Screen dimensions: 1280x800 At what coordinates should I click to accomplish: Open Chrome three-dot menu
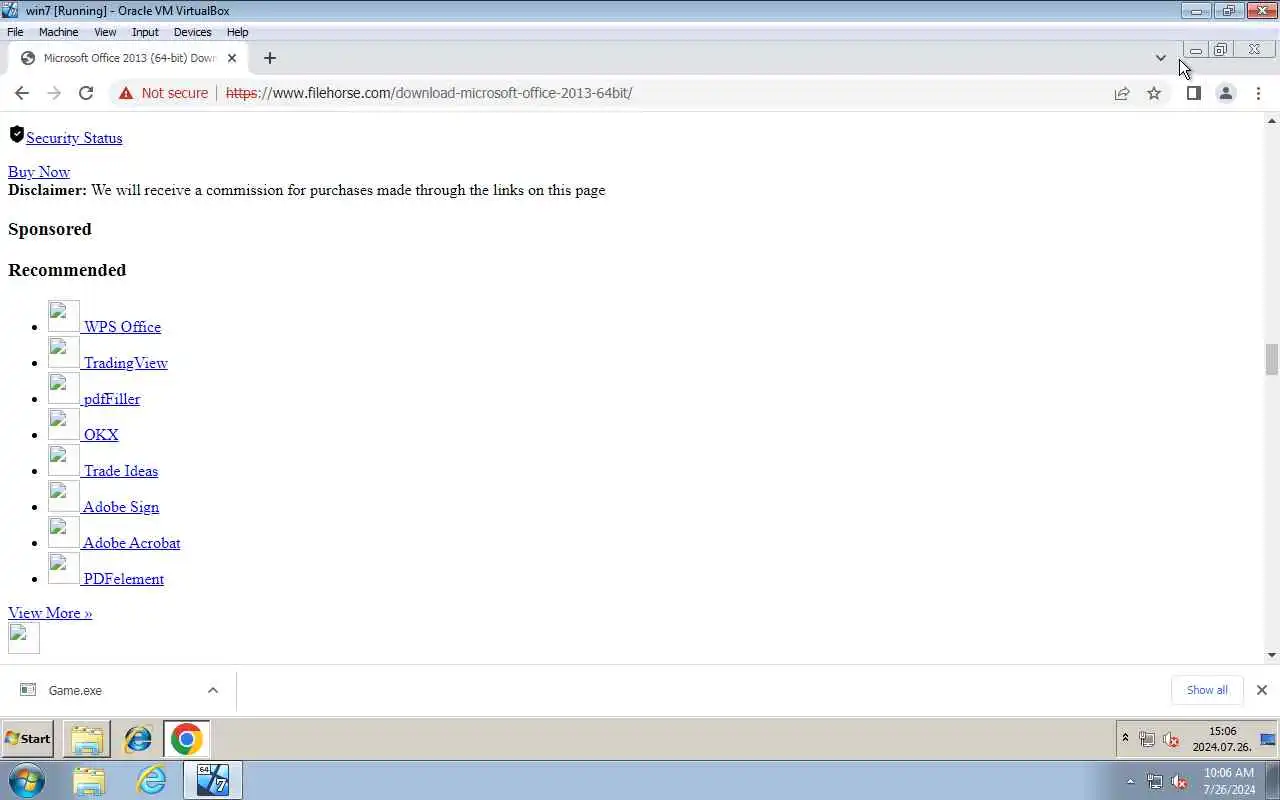[x=1258, y=93]
